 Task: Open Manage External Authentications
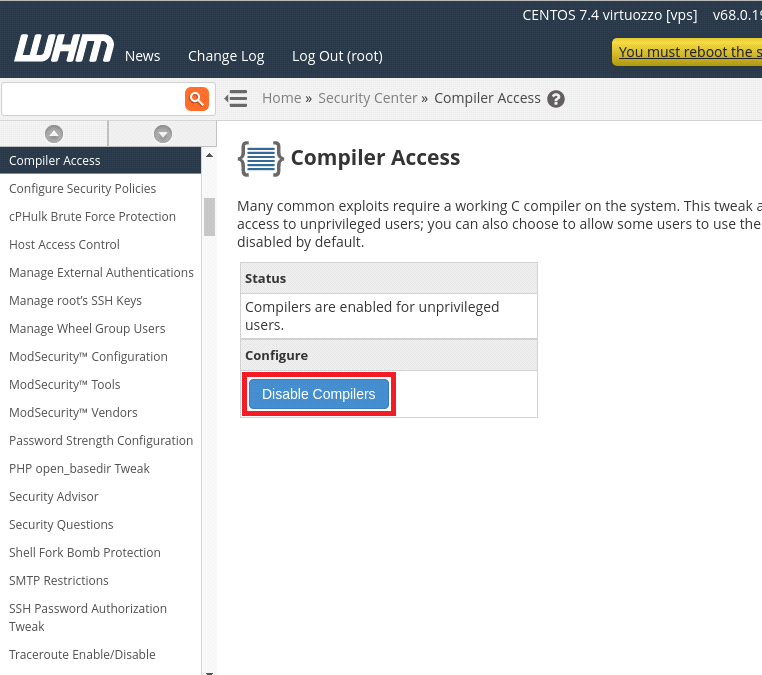(x=101, y=273)
